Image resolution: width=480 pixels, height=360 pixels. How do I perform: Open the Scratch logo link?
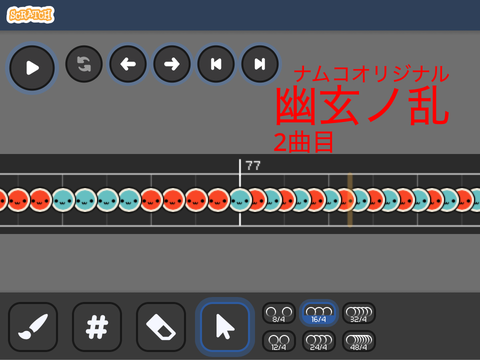tap(30, 15)
